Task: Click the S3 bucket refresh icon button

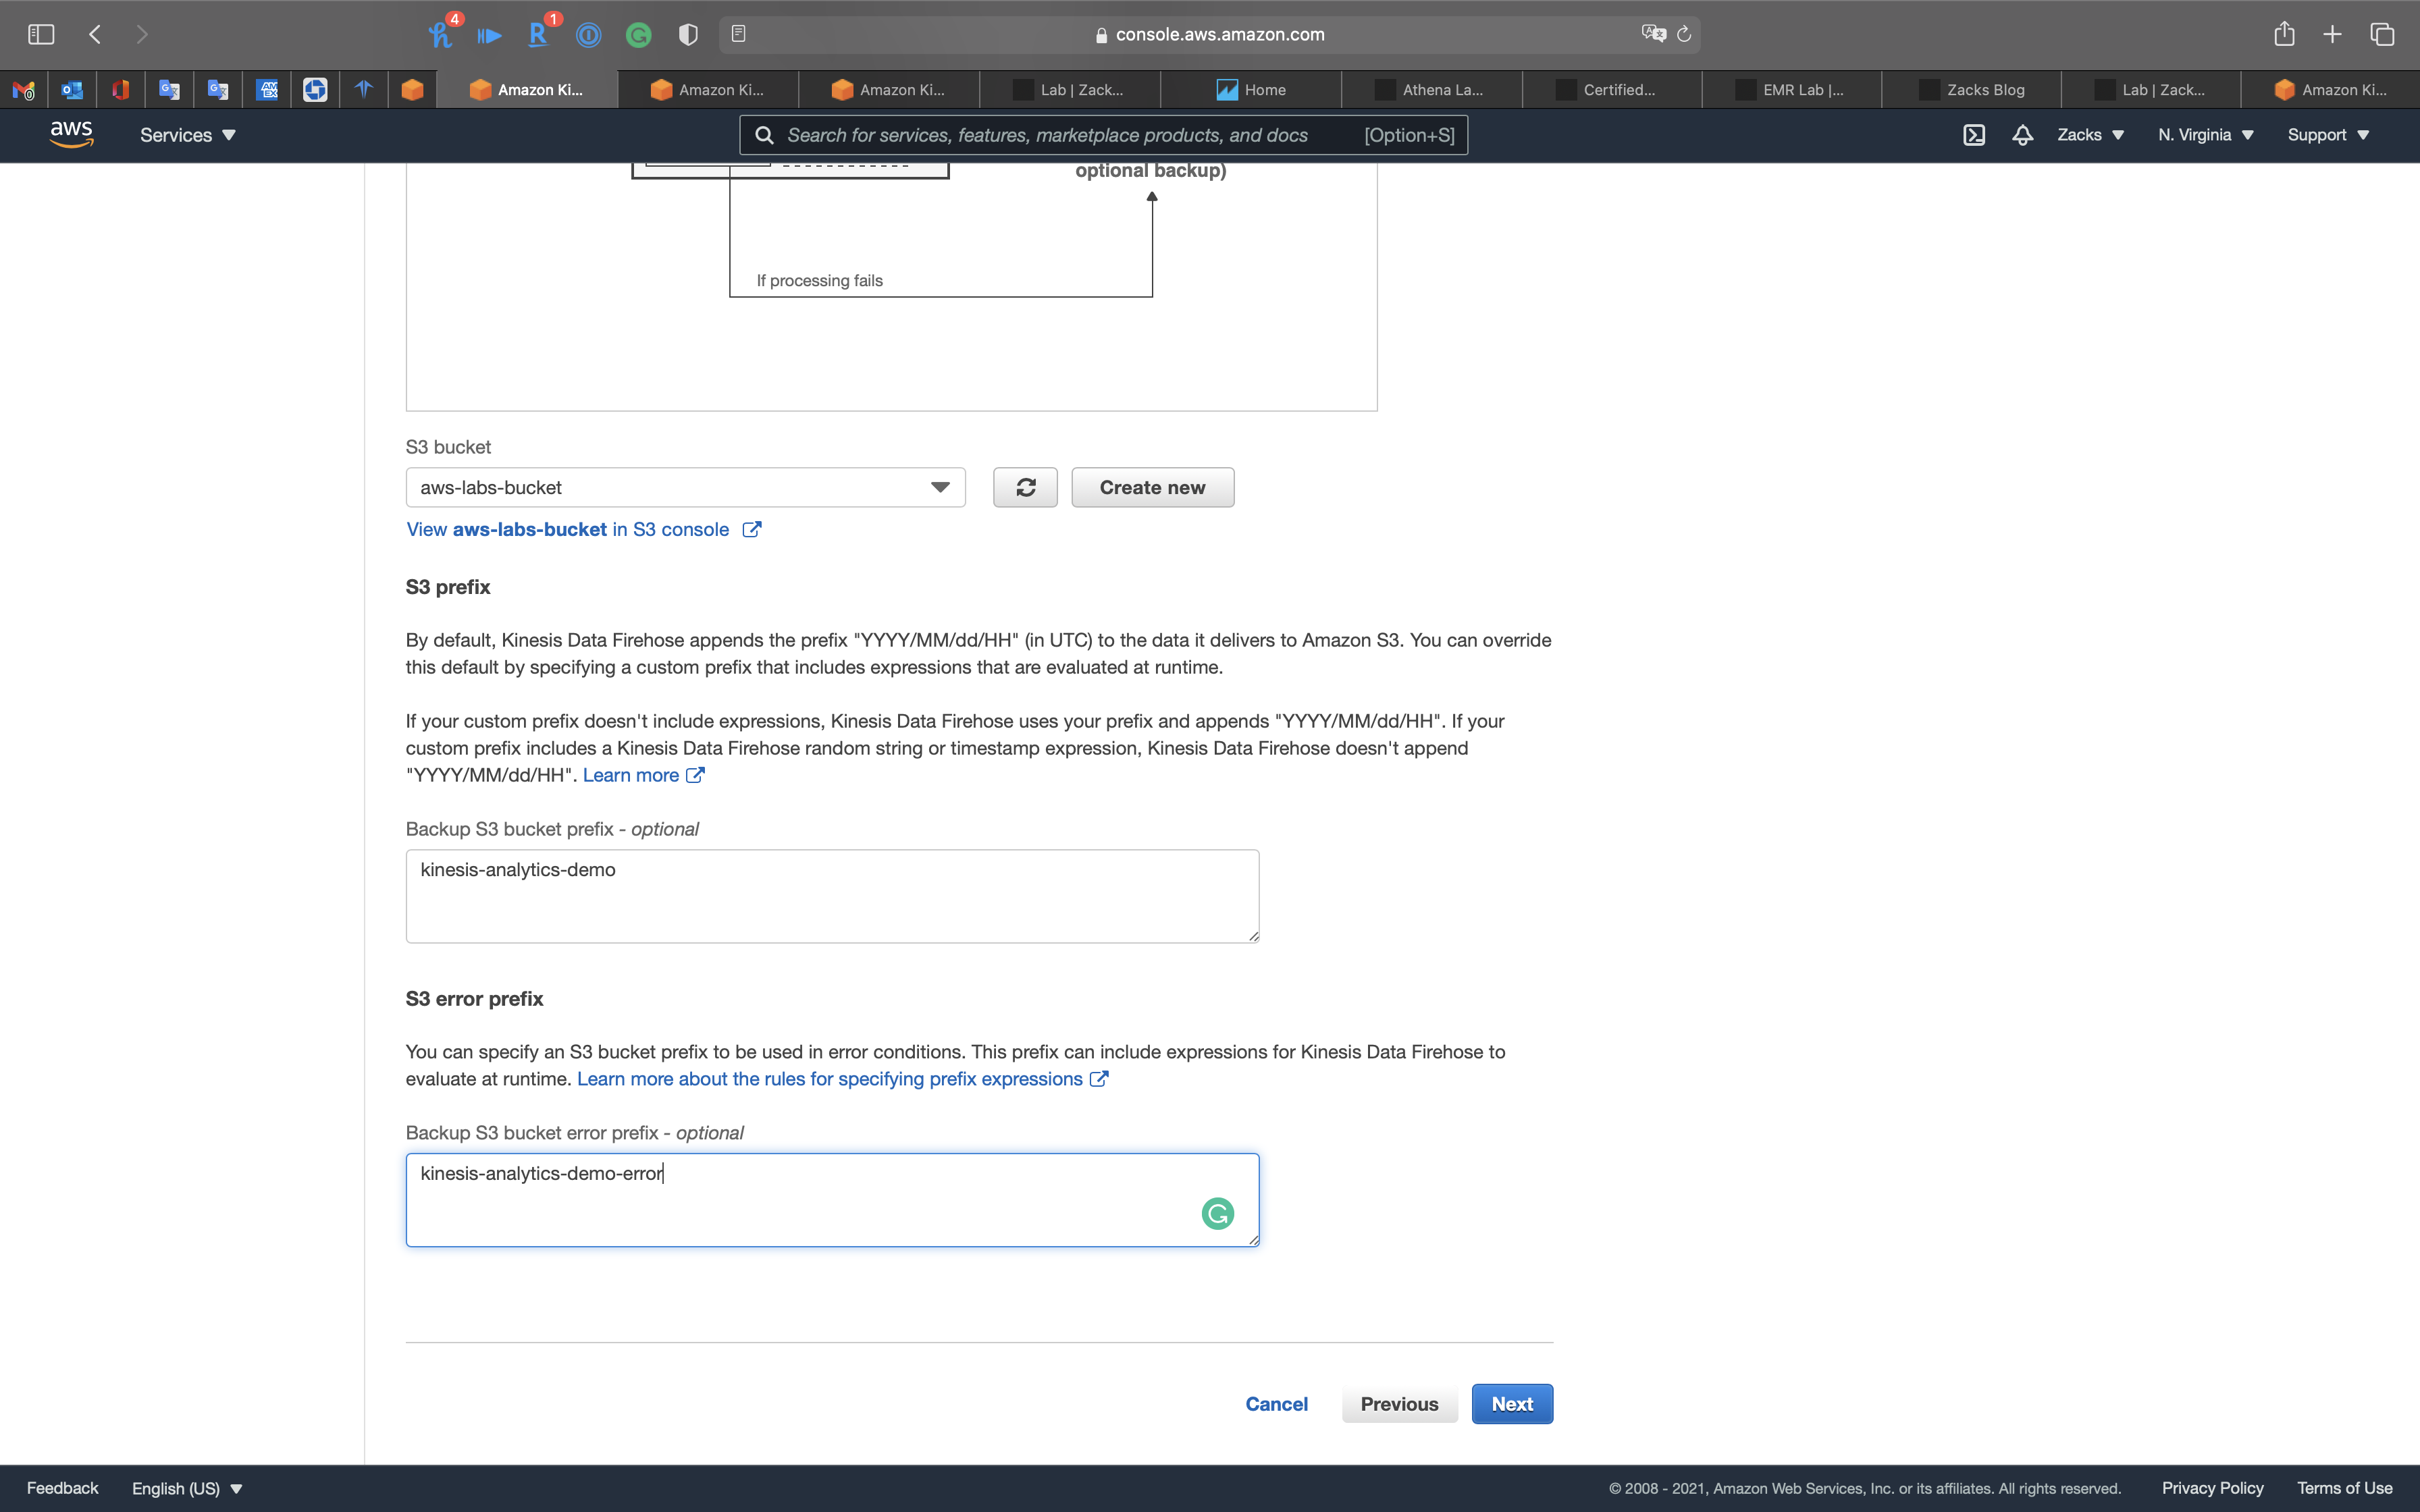Action: tap(1025, 487)
